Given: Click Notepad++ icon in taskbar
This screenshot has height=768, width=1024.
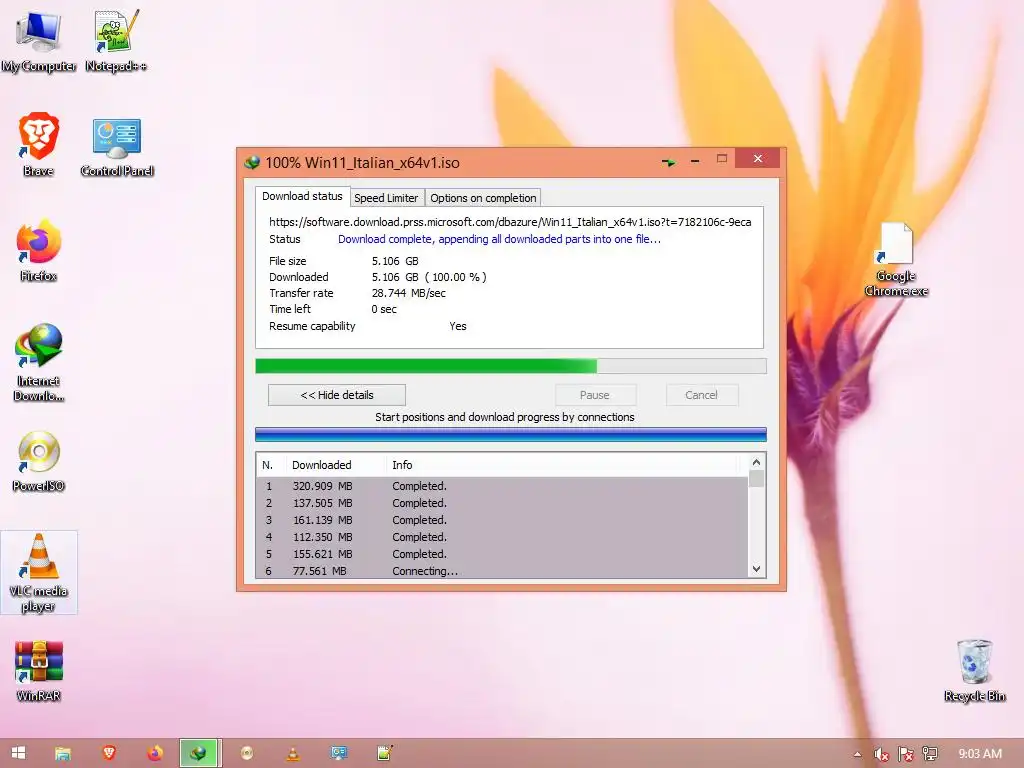Looking at the screenshot, I should coord(385,753).
